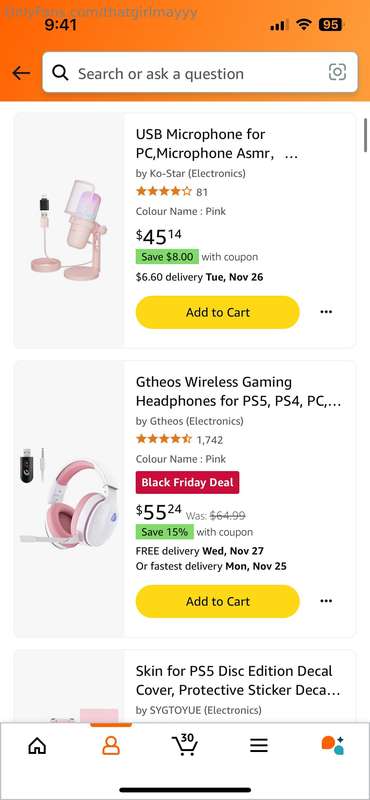Image resolution: width=370 pixels, height=800 pixels.
Task: Open the shopping cart with 30 items
Action: (184, 745)
